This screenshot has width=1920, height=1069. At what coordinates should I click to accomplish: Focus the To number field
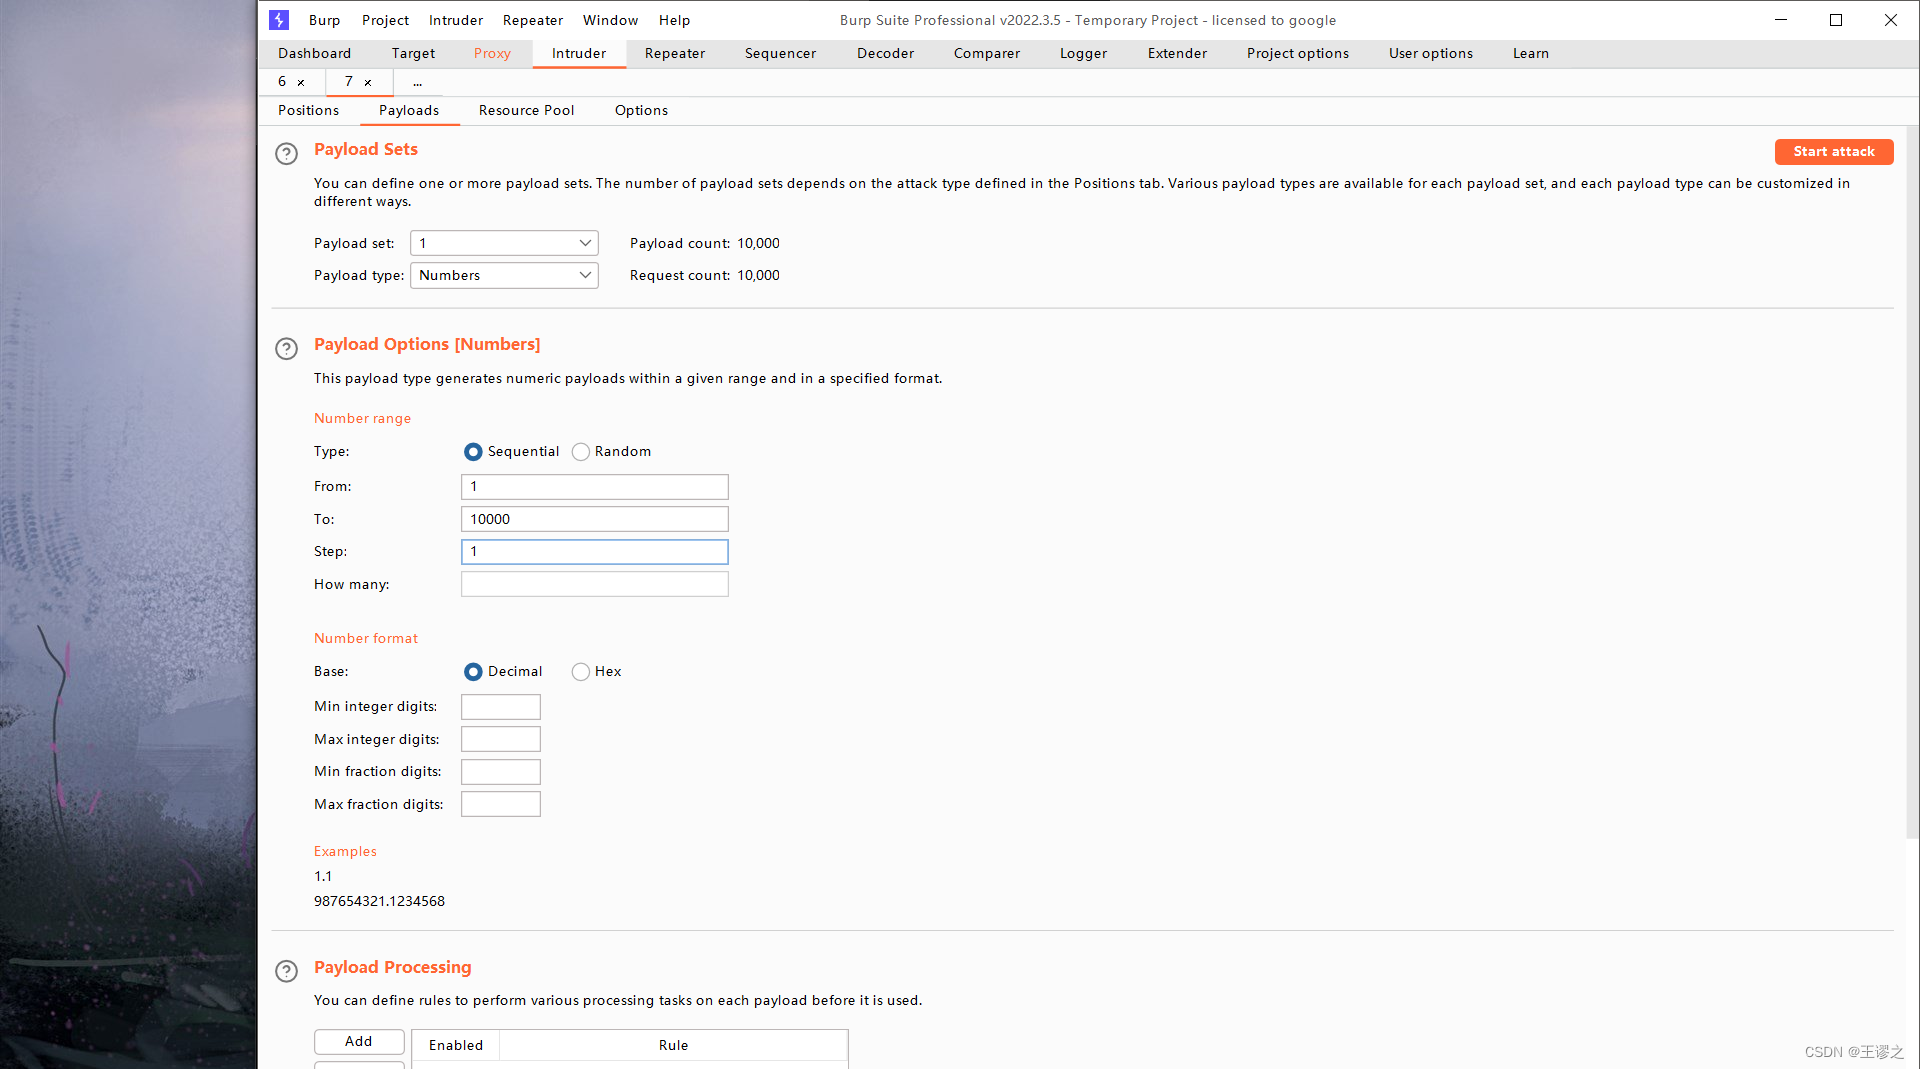594,519
